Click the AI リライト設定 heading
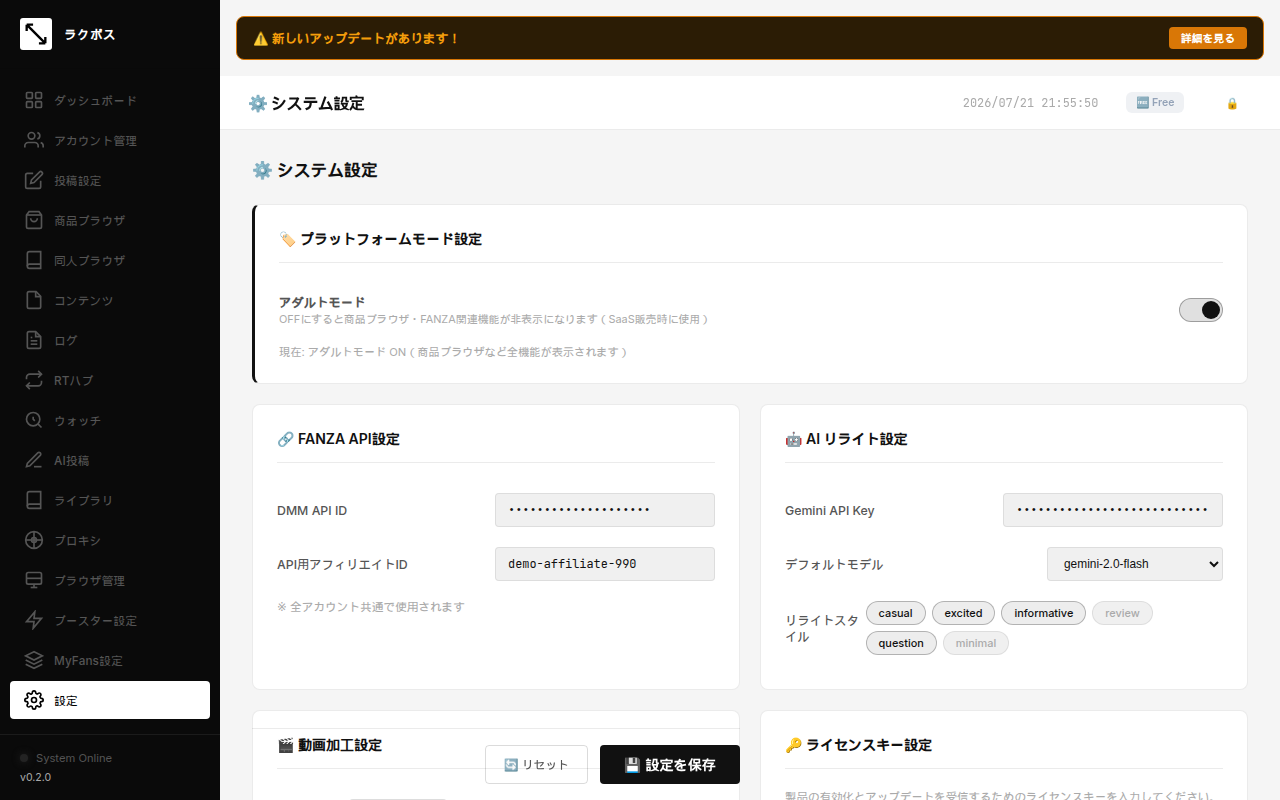The image size is (1280, 800). pyautogui.click(x=846, y=439)
